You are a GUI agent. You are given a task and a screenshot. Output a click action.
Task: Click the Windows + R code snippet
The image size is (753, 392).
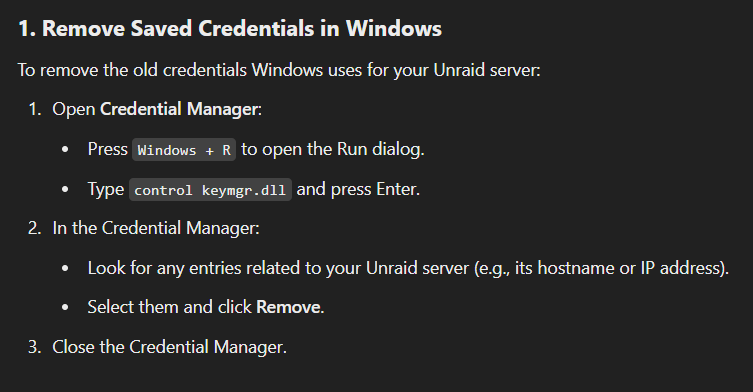[x=184, y=150]
